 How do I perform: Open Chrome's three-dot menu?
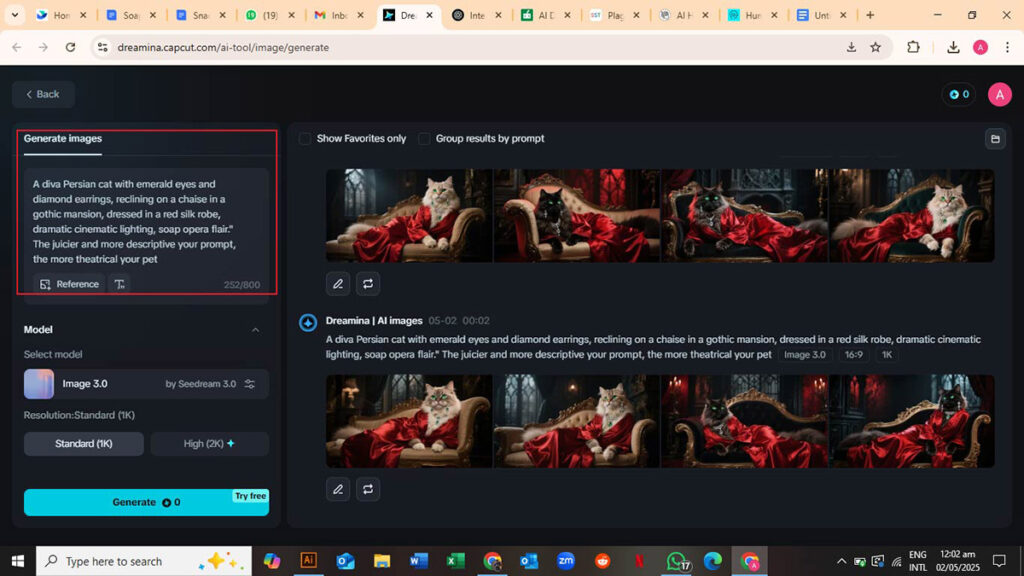click(1007, 47)
